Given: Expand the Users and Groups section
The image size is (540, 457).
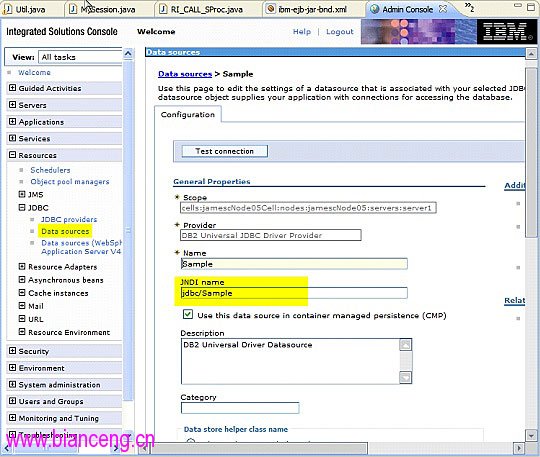Looking at the screenshot, I should (x=12, y=401).
